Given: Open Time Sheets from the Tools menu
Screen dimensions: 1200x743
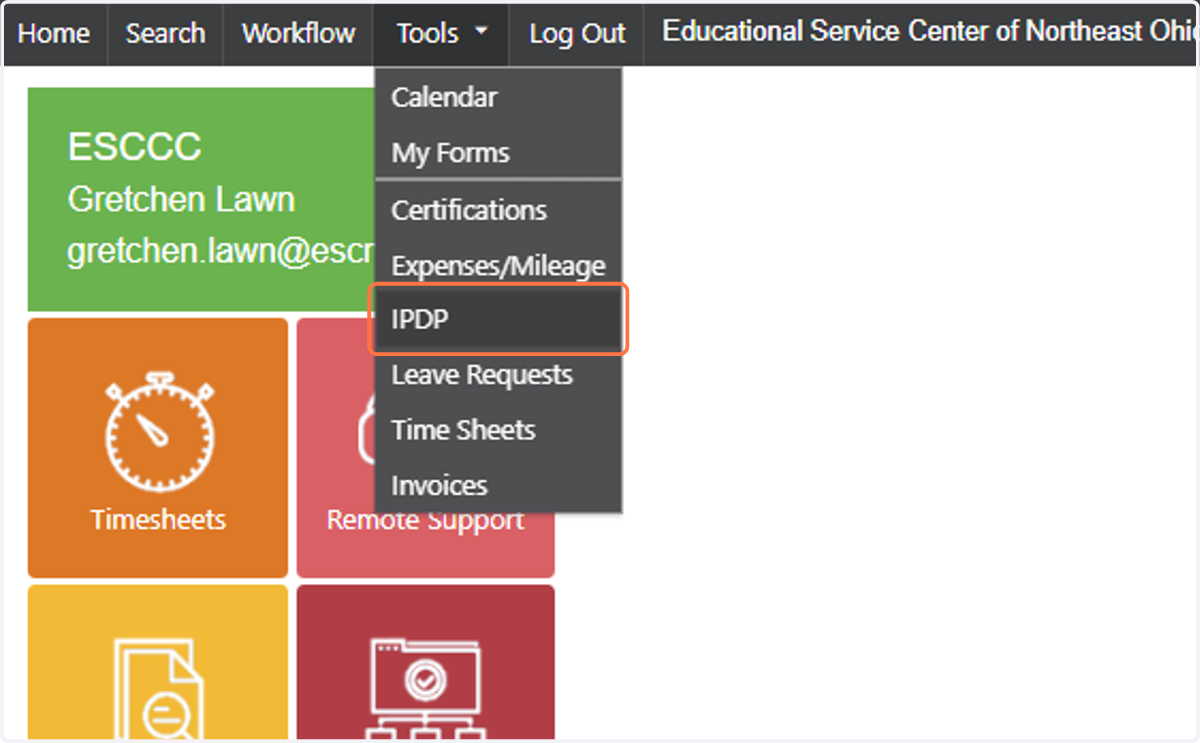Looking at the screenshot, I should click(499, 430).
